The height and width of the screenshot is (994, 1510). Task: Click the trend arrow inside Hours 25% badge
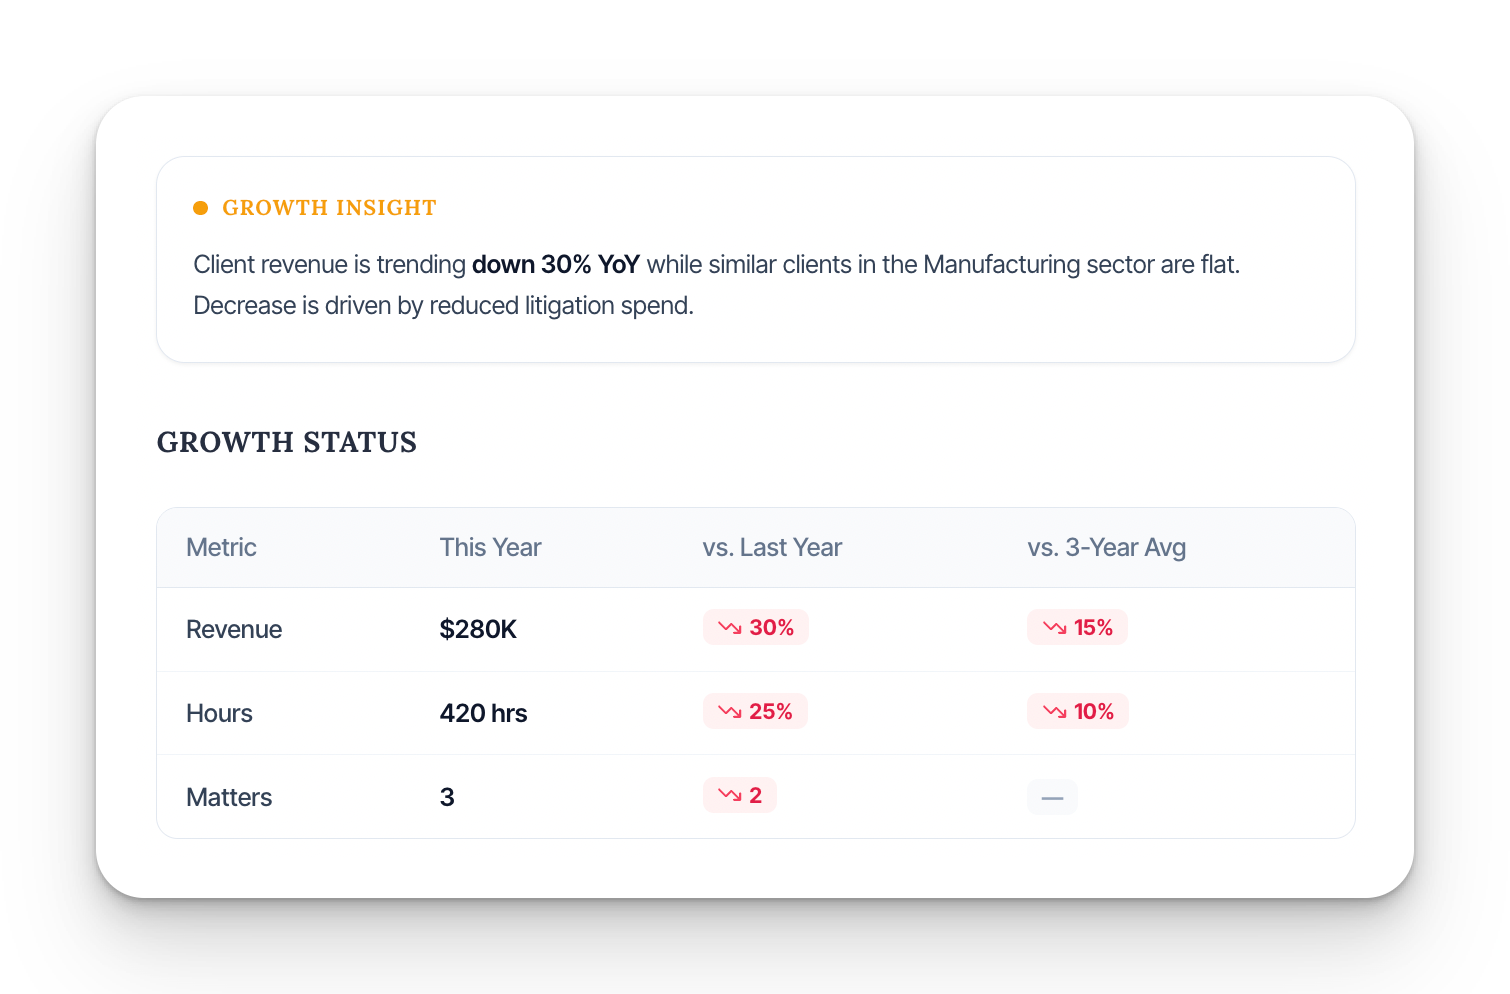729,711
